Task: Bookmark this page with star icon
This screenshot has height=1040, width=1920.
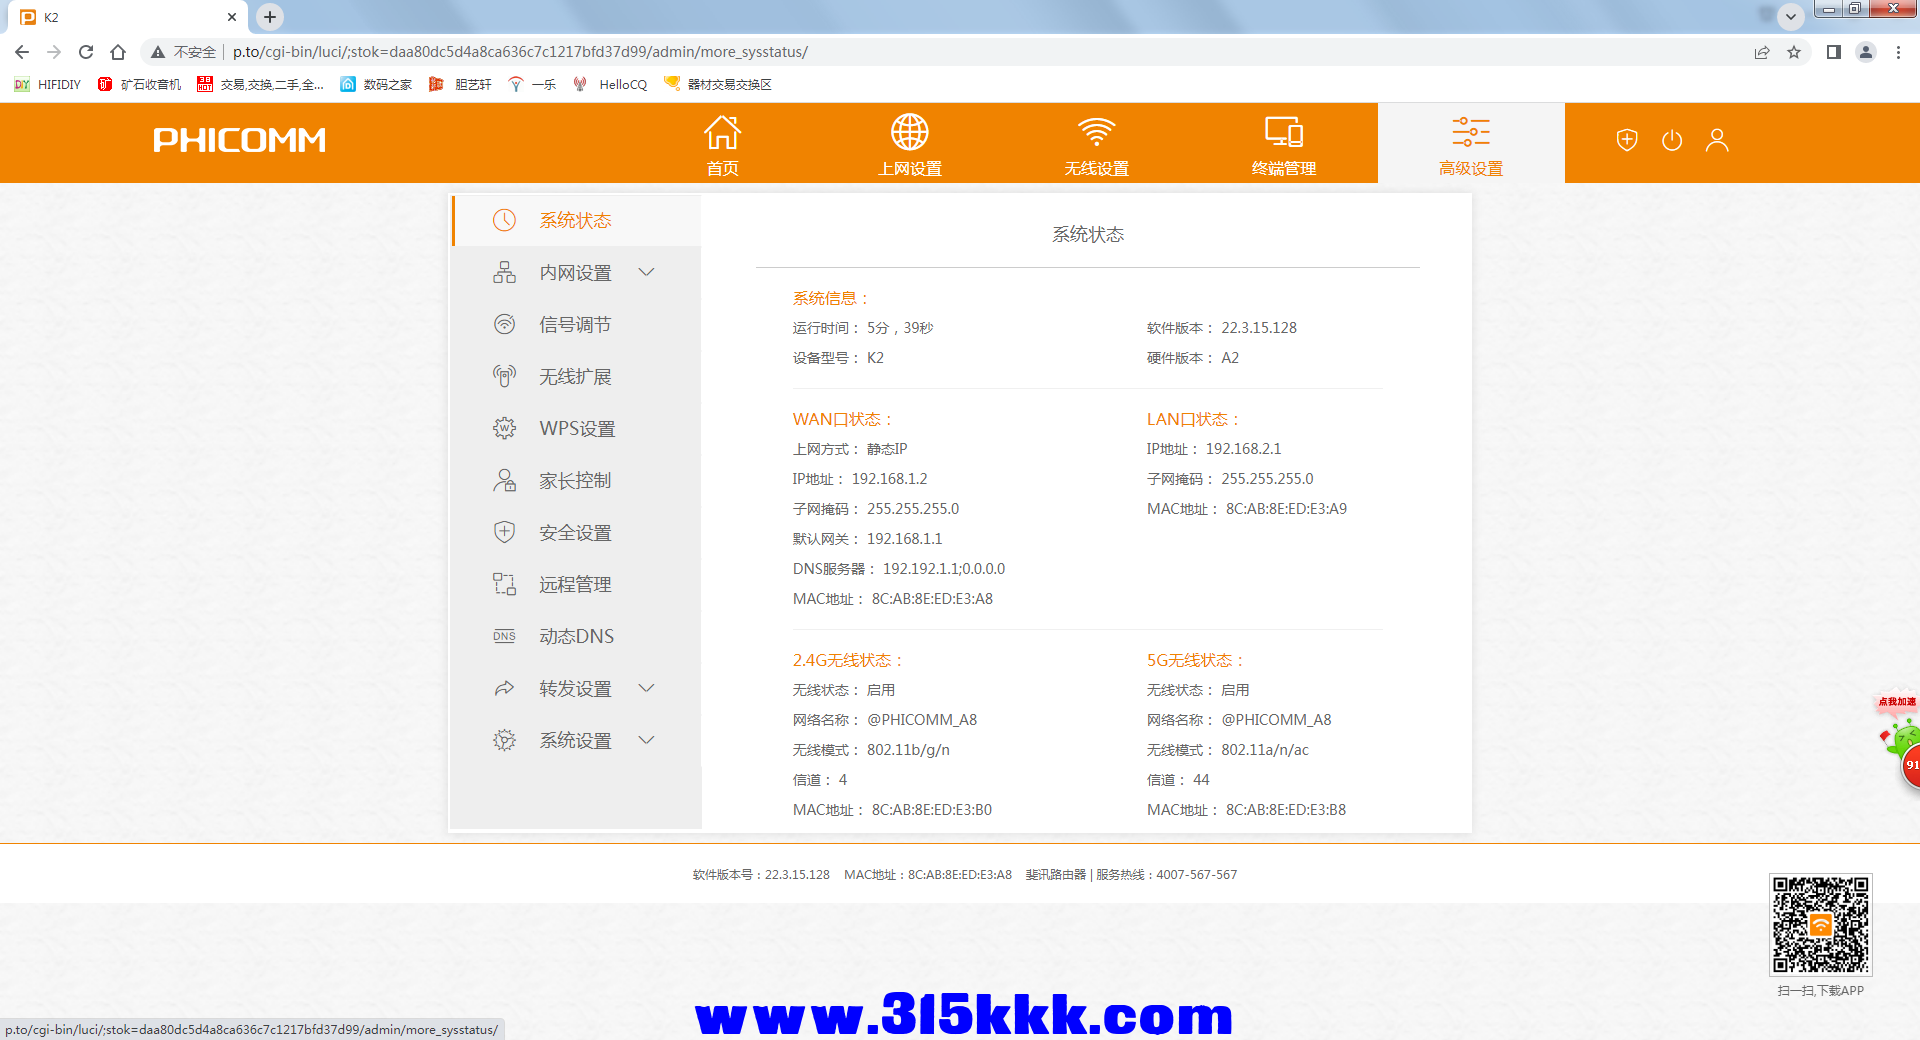Action: [x=1794, y=52]
